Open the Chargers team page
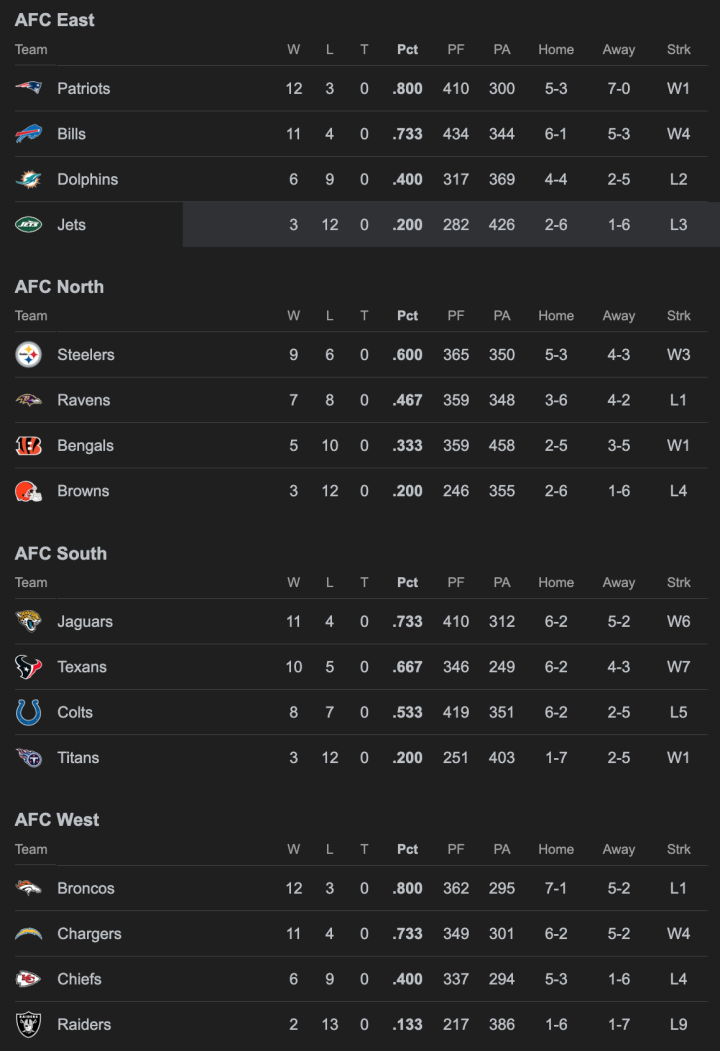Viewport: 720px width, 1051px height. point(89,933)
